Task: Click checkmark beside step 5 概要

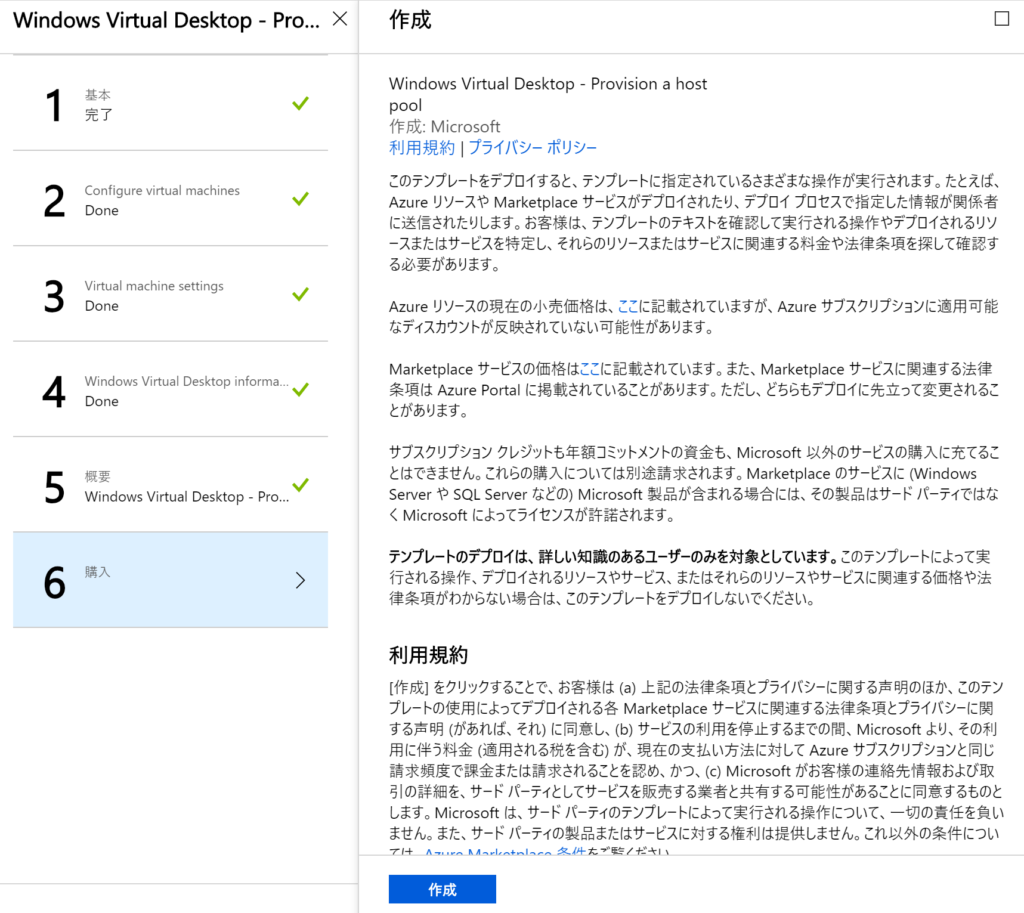Action: pos(300,485)
